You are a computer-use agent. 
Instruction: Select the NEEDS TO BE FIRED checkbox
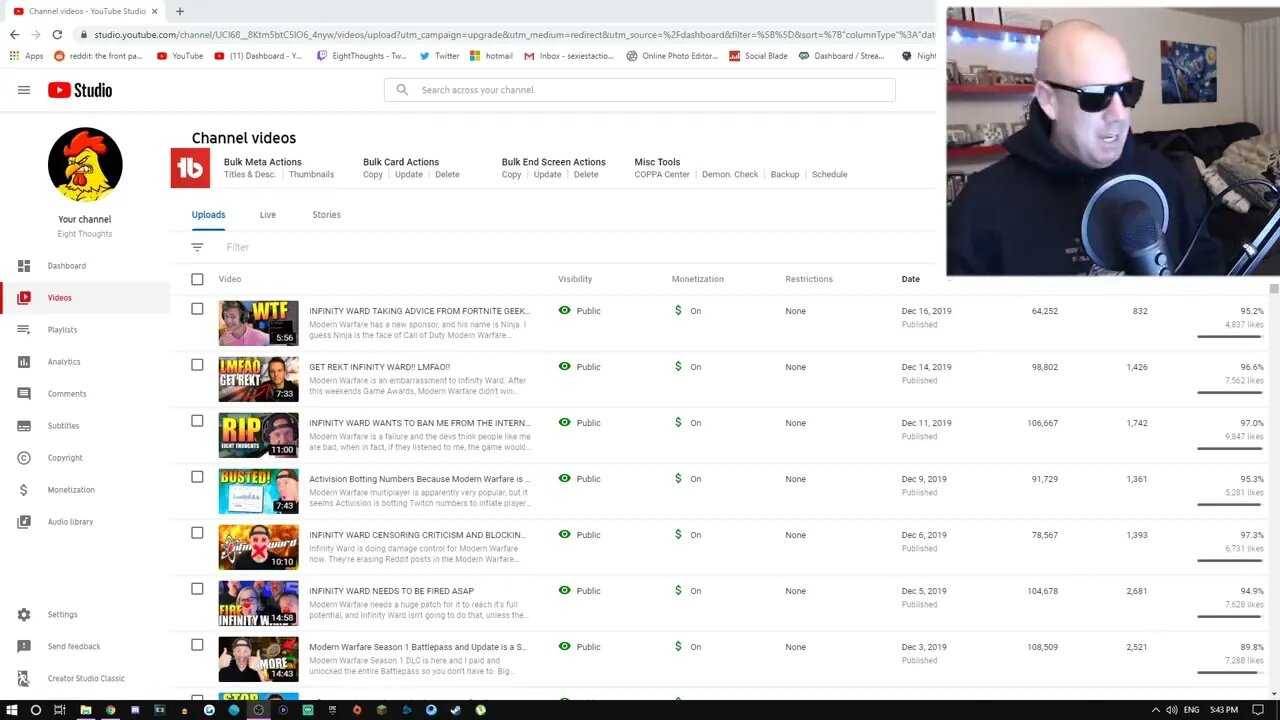[197, 589]
